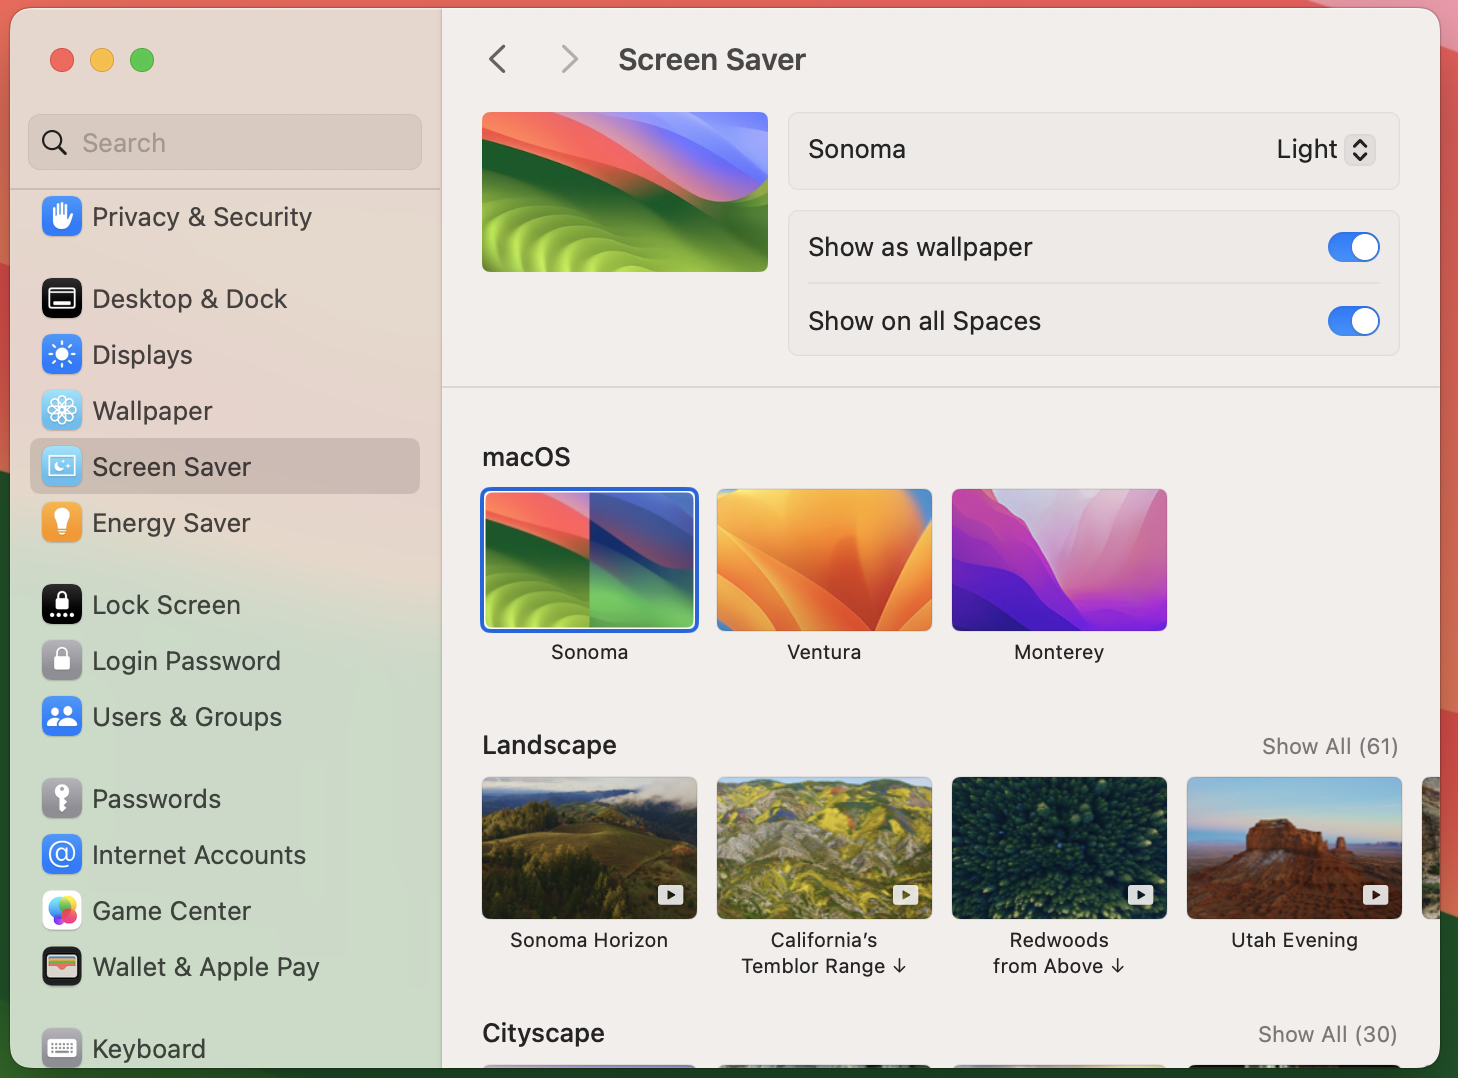Switch to Wallpaper settings pane
Screen dimensions: 1458x1078
point(225,410)
